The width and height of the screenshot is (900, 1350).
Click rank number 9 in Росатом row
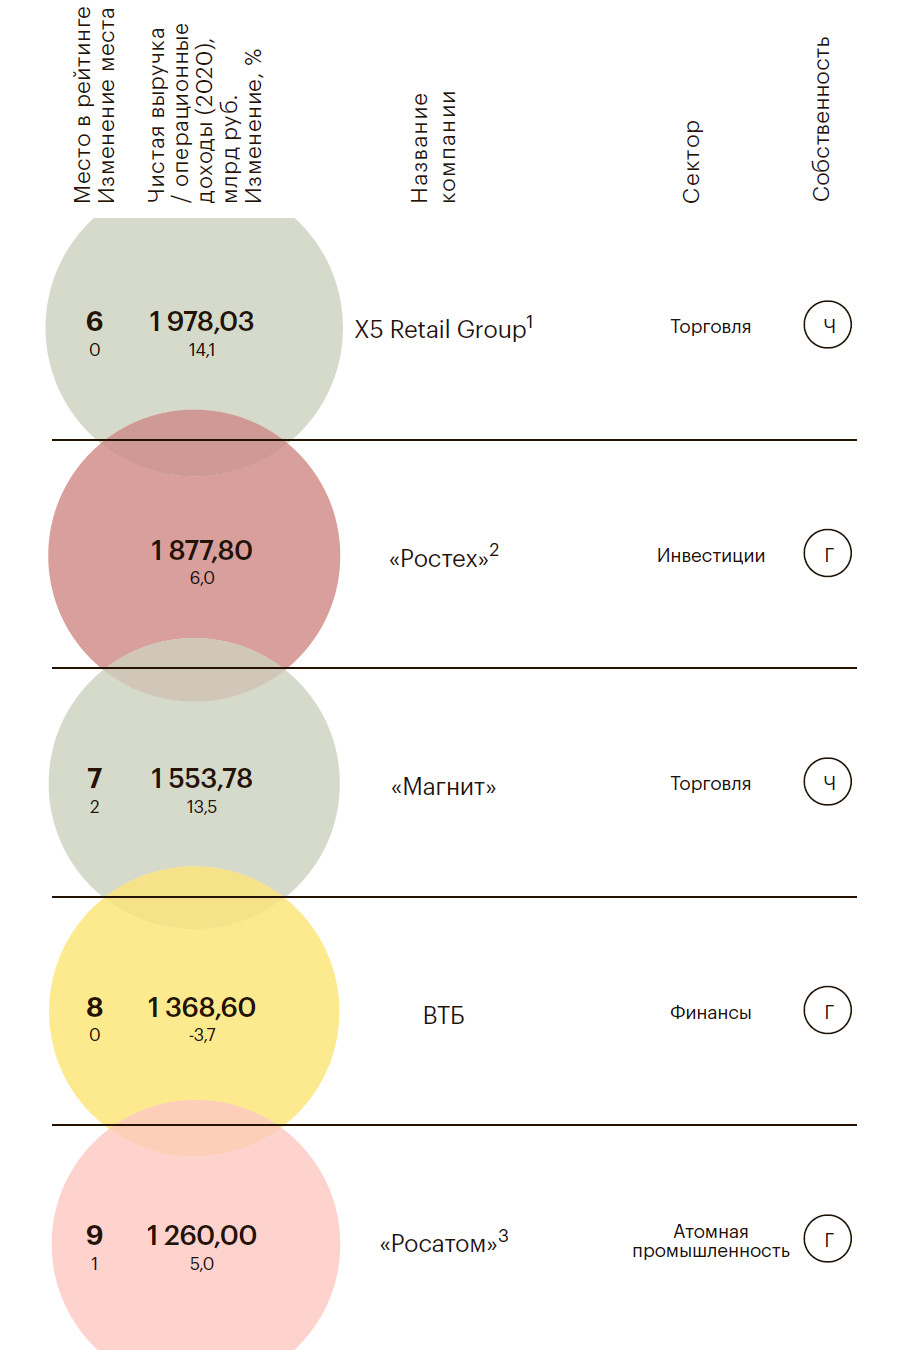pos(94,1236)
